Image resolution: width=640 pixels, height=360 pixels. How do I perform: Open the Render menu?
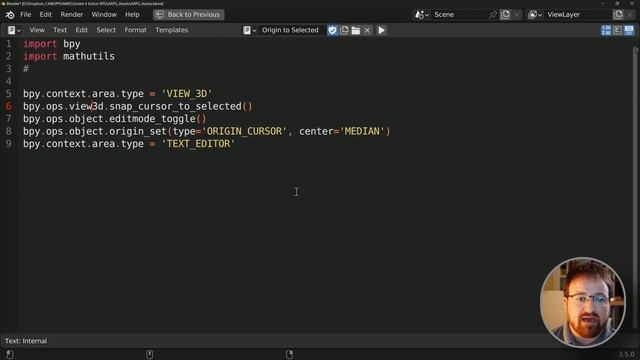[71, 15]
